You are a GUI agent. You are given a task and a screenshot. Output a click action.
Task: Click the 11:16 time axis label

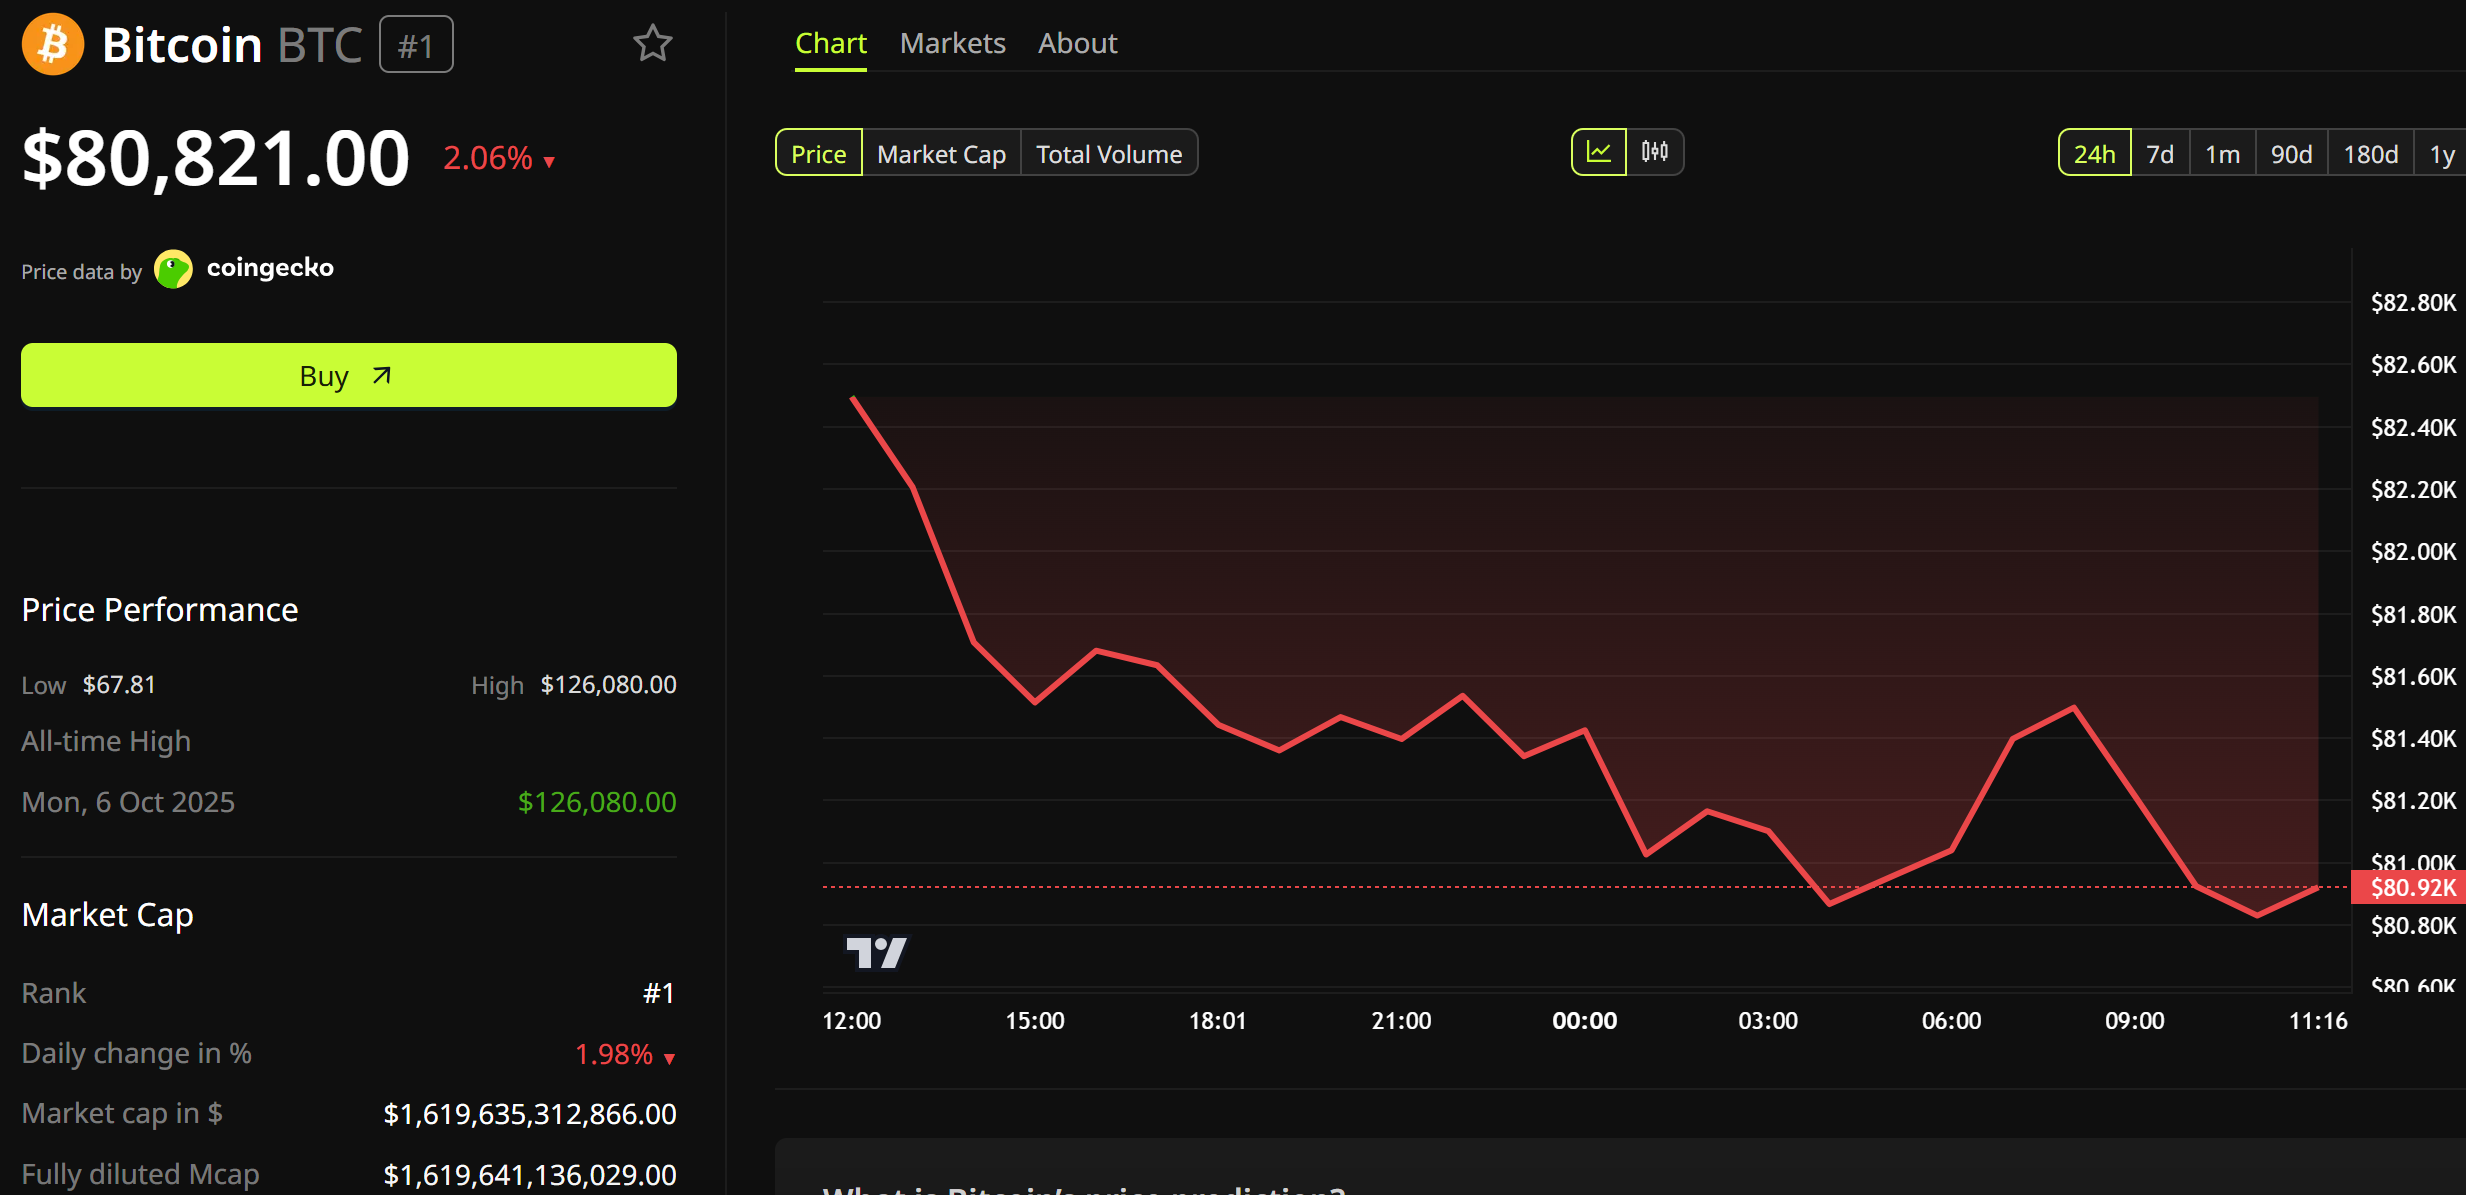point(2318,1021)
